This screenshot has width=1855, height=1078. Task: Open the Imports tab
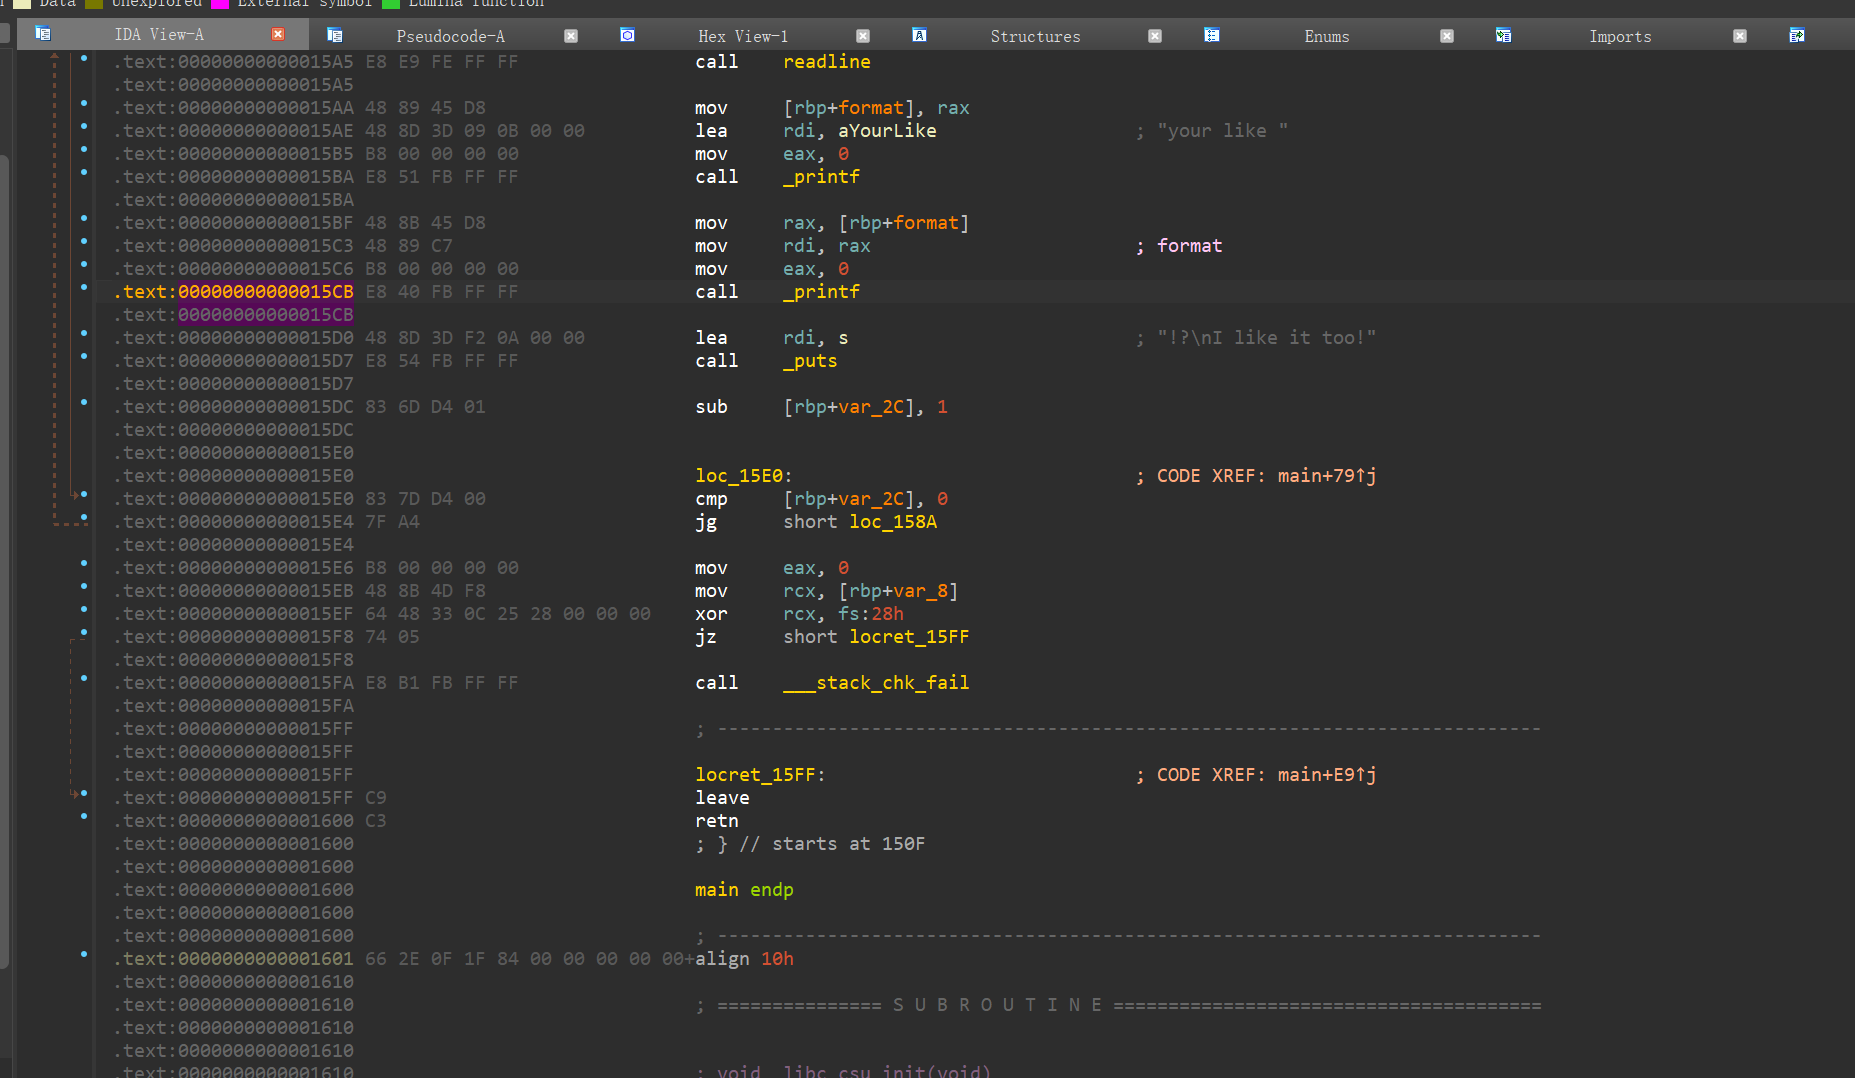point(1620,36)
